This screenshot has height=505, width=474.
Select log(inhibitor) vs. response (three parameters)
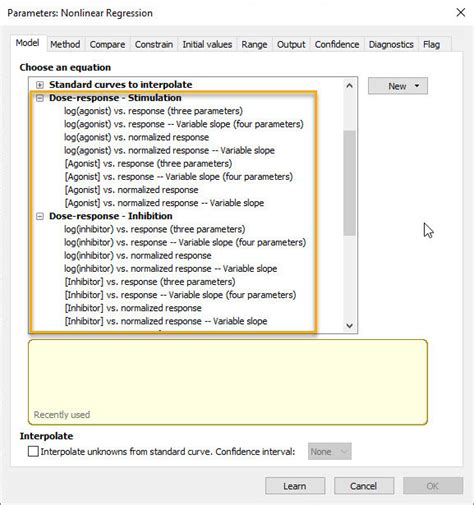pos(155,229)
